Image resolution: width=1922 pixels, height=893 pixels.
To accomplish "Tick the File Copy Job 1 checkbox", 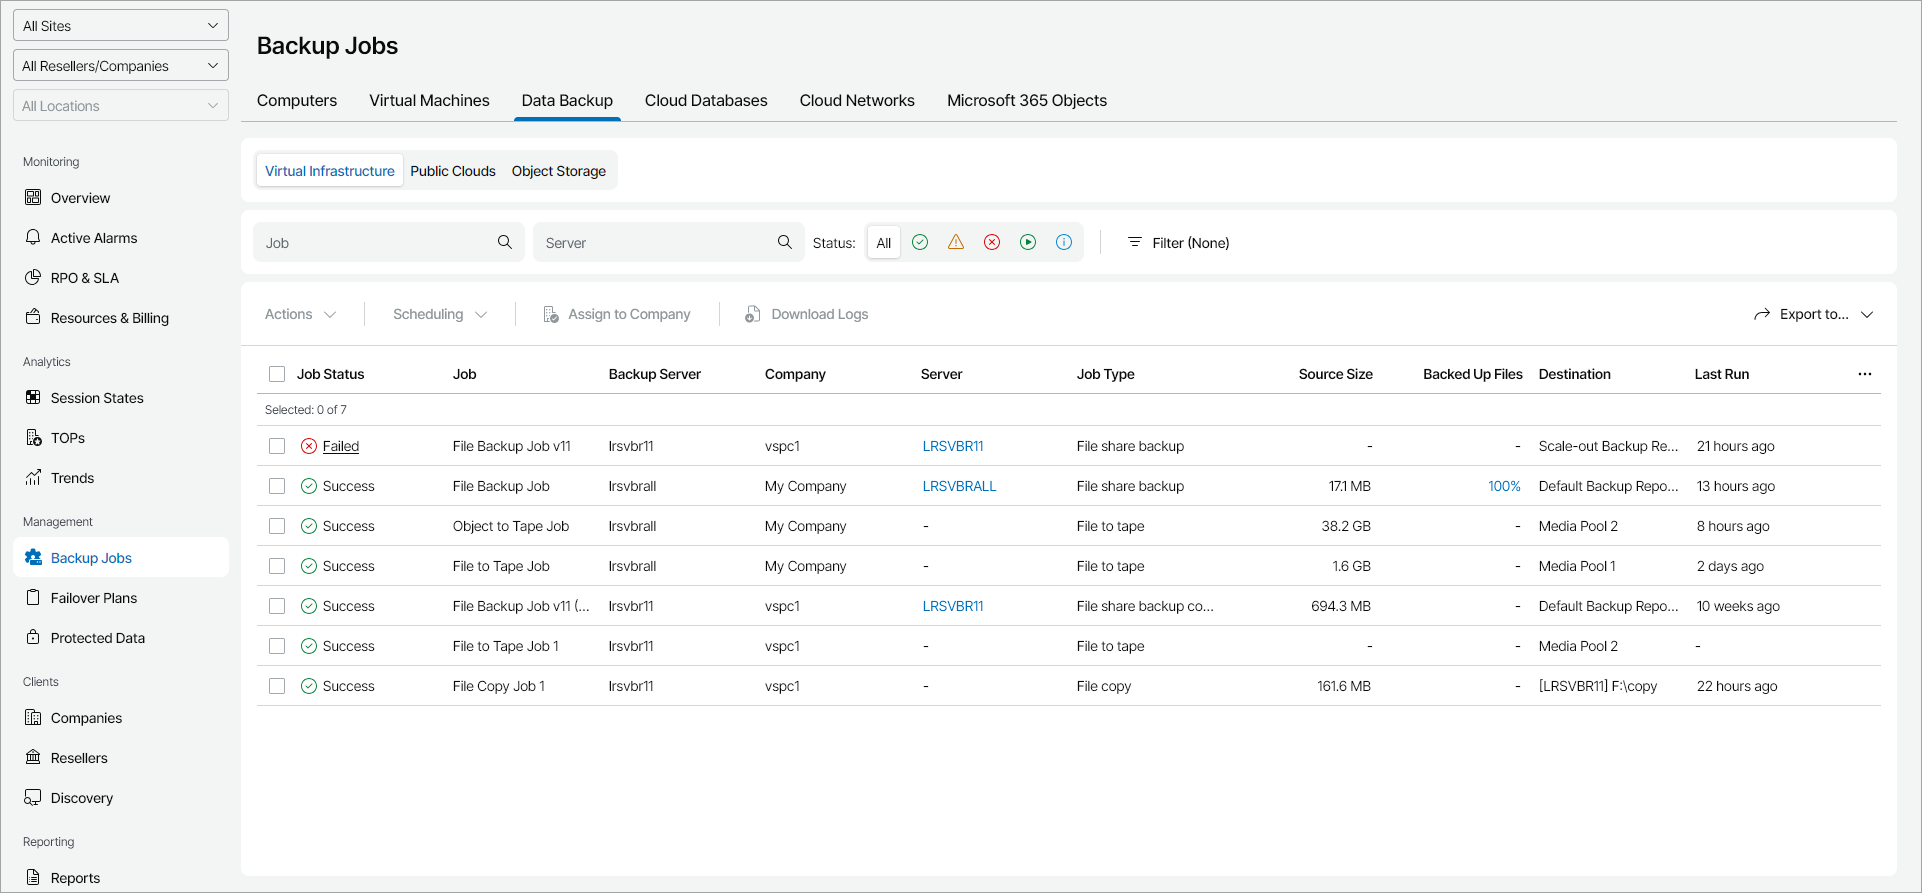I will pyautogui.click(x=277, y=686).
